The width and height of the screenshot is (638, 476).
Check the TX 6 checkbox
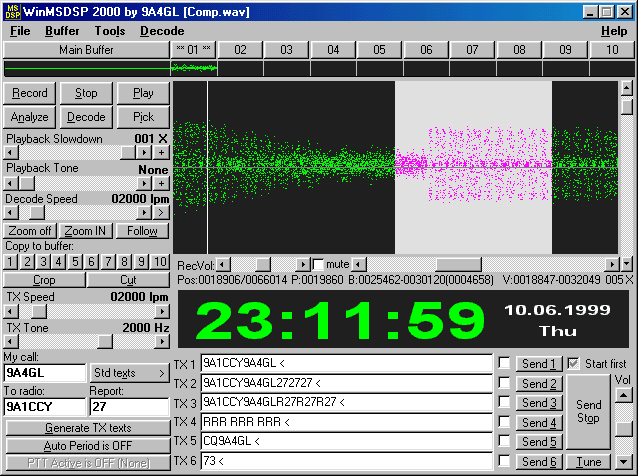click(504, 461)
